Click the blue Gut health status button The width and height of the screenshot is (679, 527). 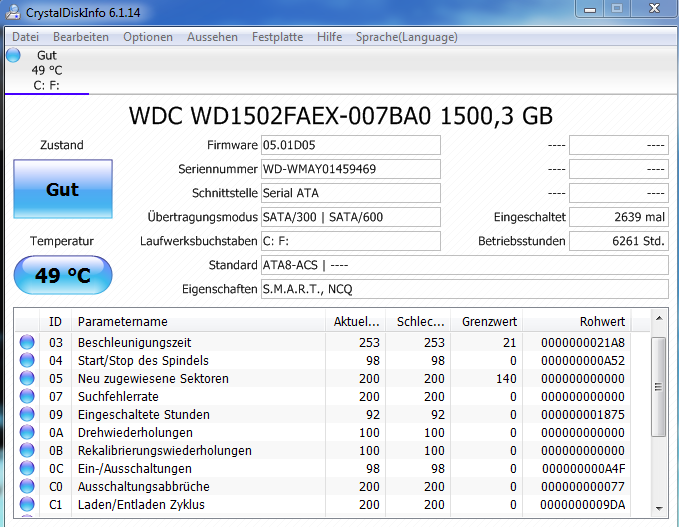tap(63, 189)
